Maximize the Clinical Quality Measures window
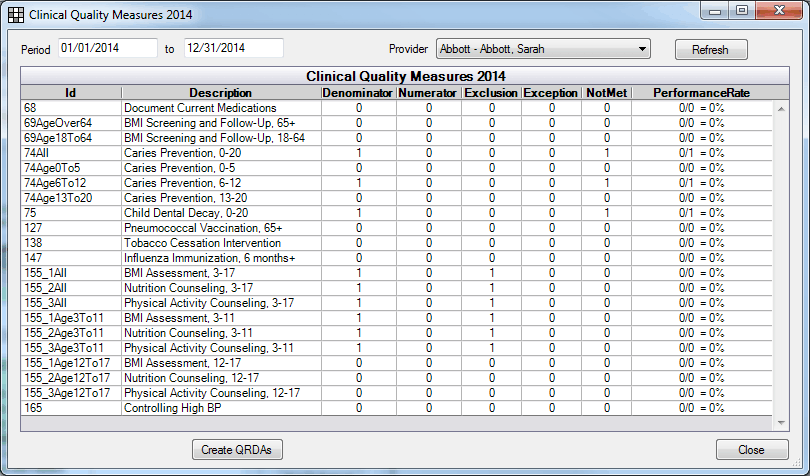 pyautogui.click(x=741, y=12)
